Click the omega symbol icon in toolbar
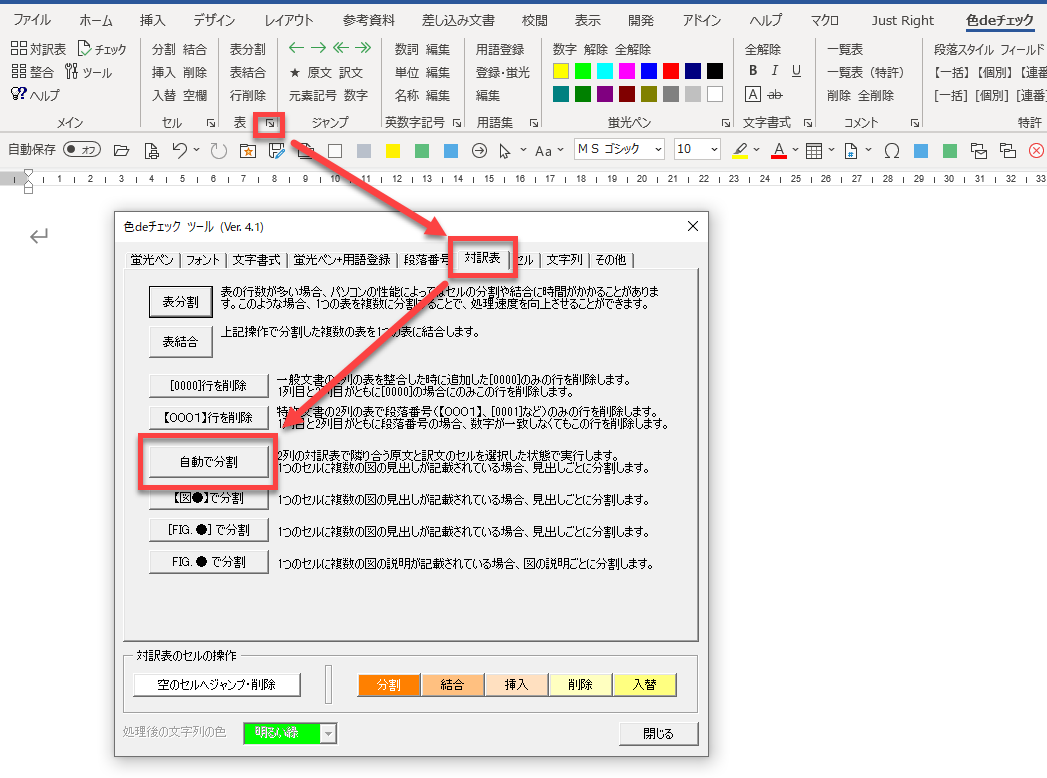This screenshot has width=1047, height=778. tap(892, 150)
